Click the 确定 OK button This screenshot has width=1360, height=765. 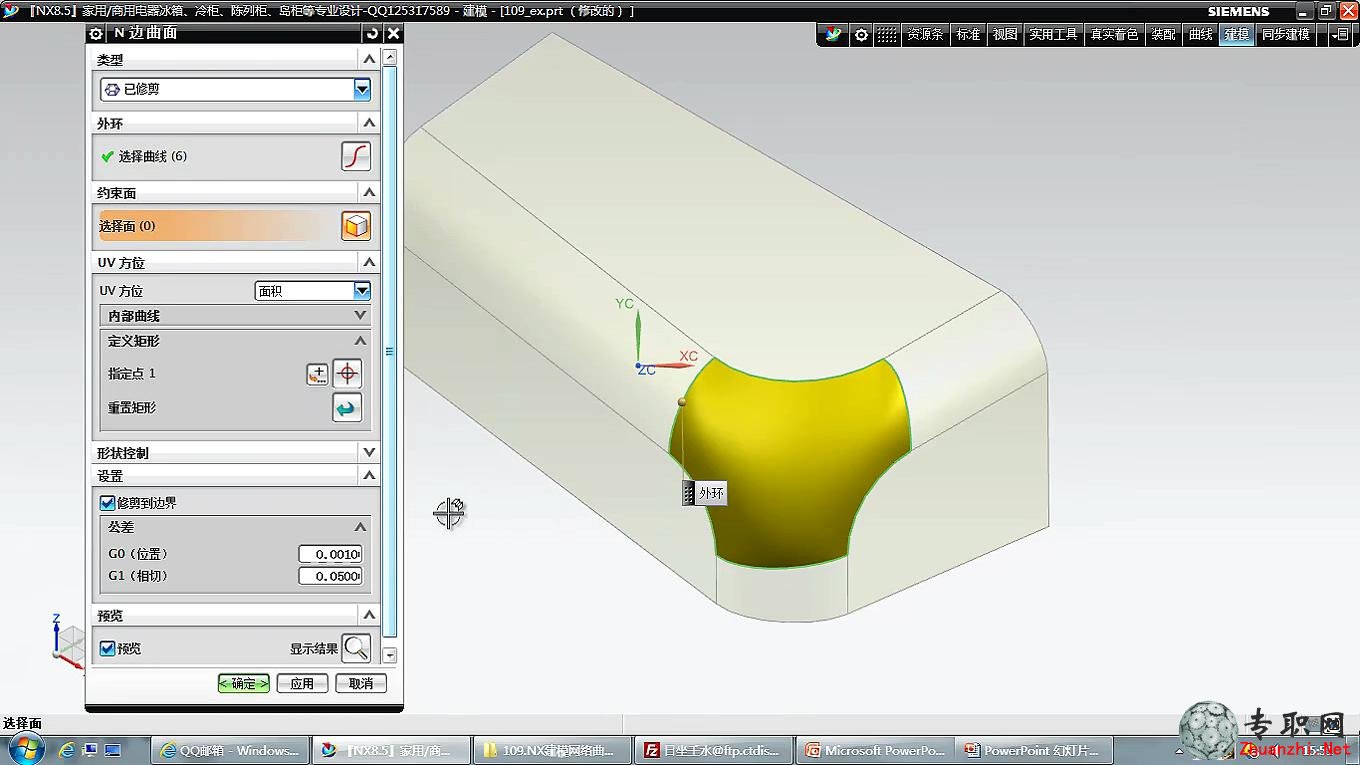(x=244, y=684)
